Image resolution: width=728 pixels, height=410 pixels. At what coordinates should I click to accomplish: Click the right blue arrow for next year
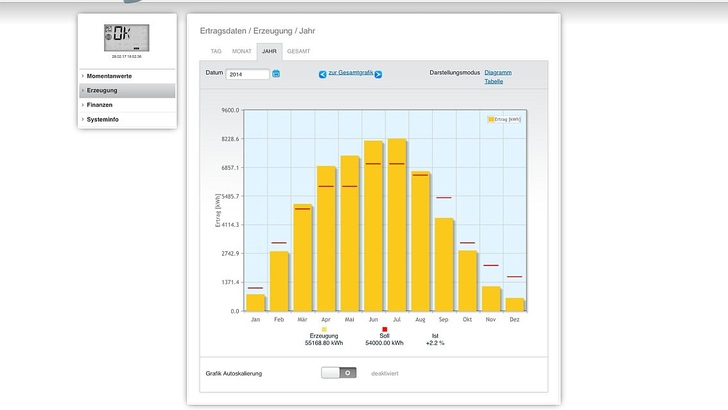point(380,74)
